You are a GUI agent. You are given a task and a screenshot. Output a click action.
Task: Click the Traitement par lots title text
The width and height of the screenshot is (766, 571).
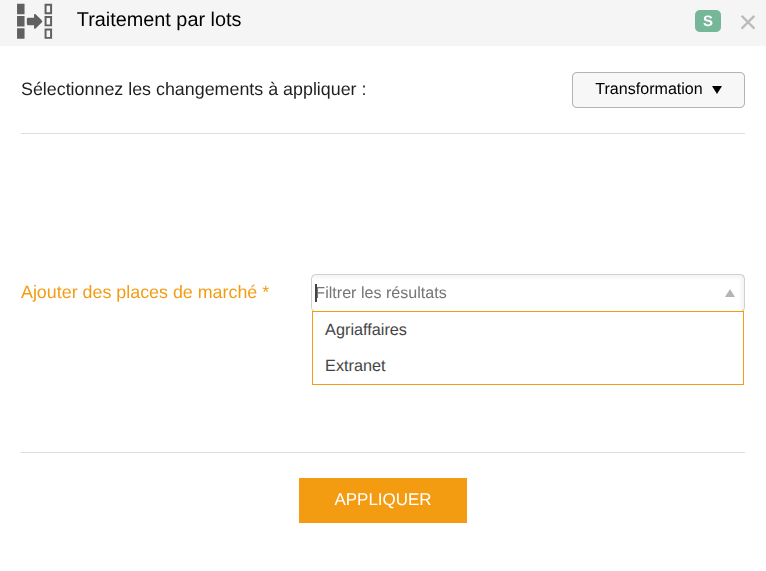pos(159,20)
